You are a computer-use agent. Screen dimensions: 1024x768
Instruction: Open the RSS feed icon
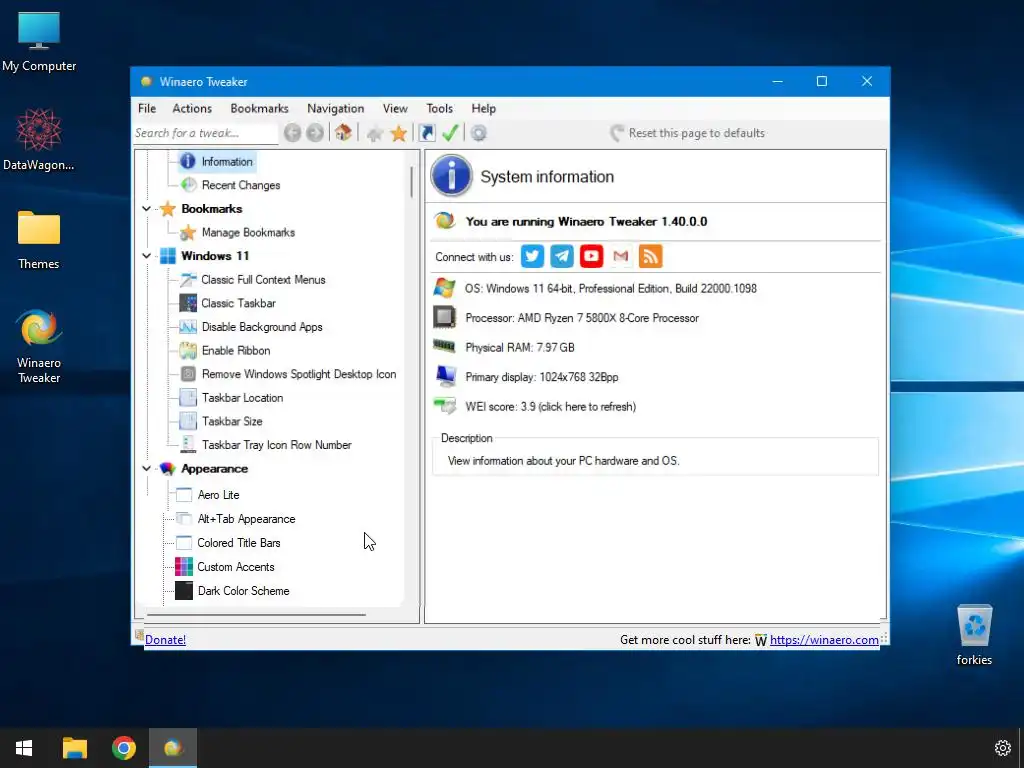click(x=650, y=256)
